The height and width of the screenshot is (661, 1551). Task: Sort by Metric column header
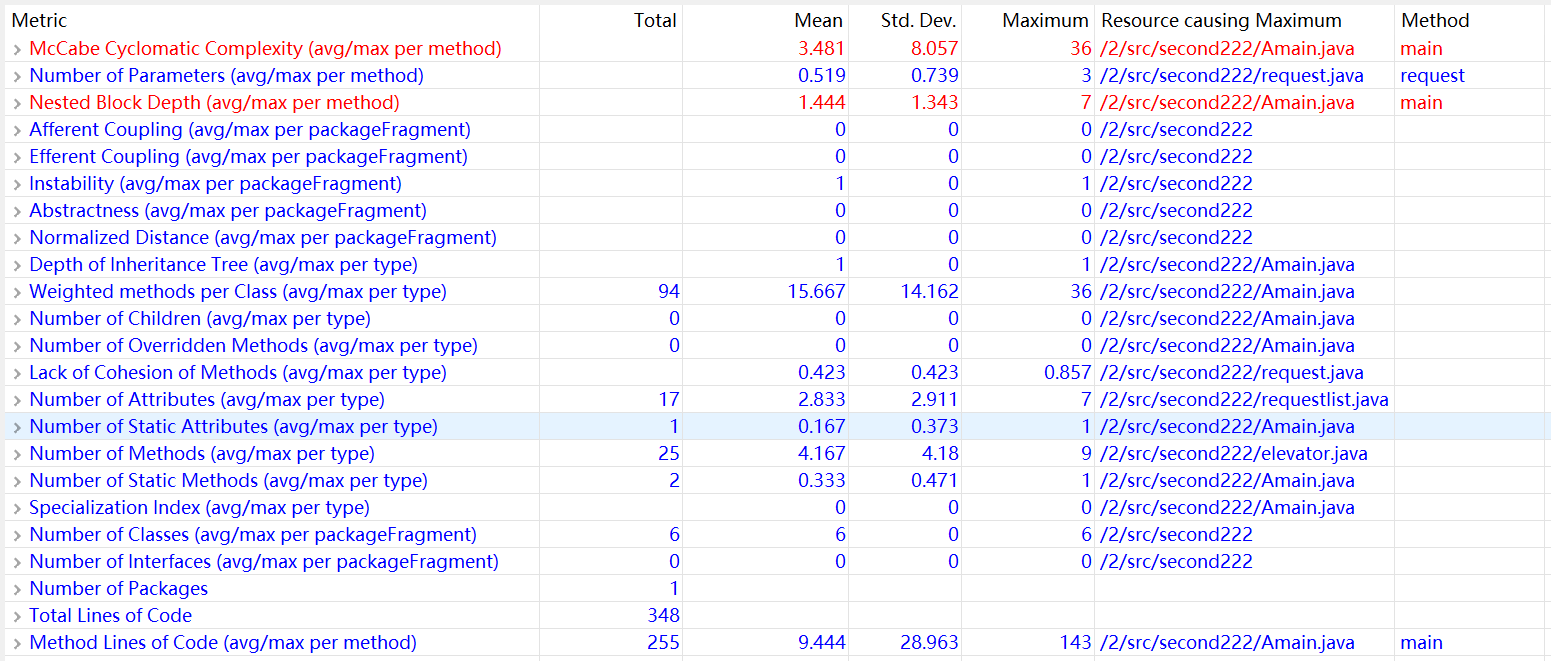coord(39,20)
